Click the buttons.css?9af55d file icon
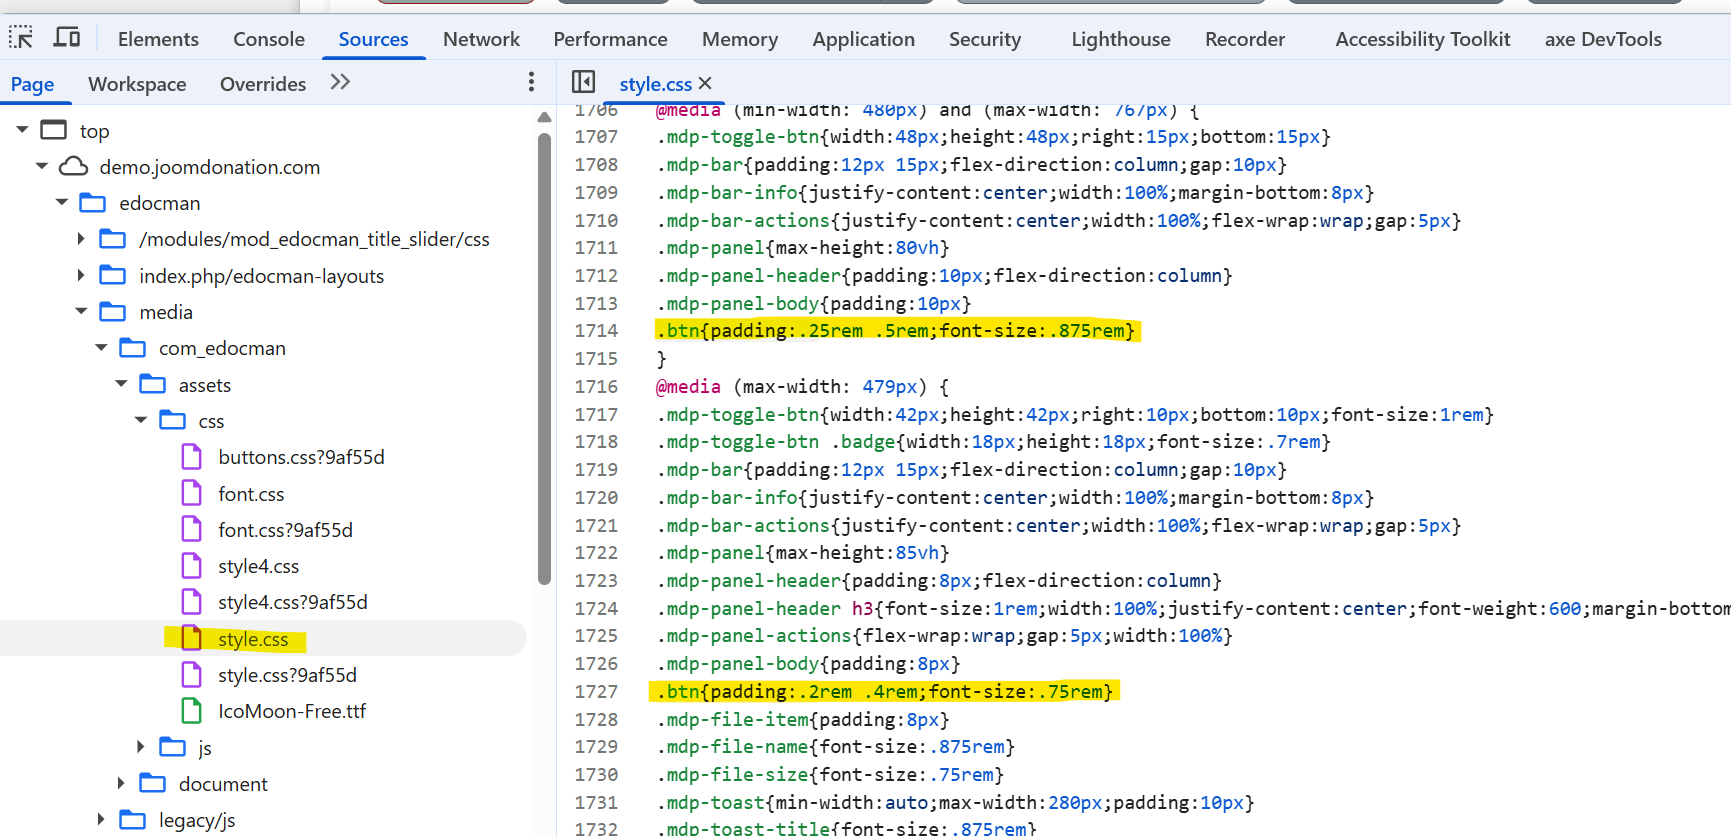Screen dimensions: 1731x836 click(191, 457)
